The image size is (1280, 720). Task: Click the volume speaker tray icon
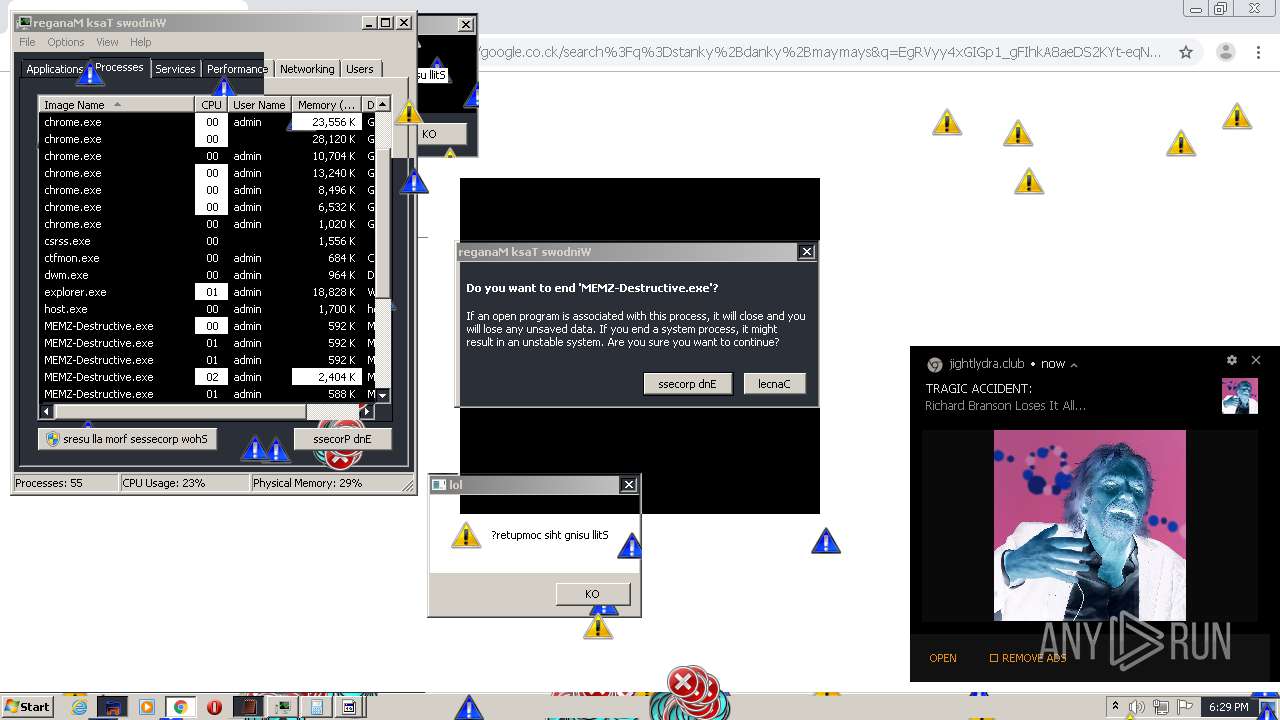[1138, 707]
